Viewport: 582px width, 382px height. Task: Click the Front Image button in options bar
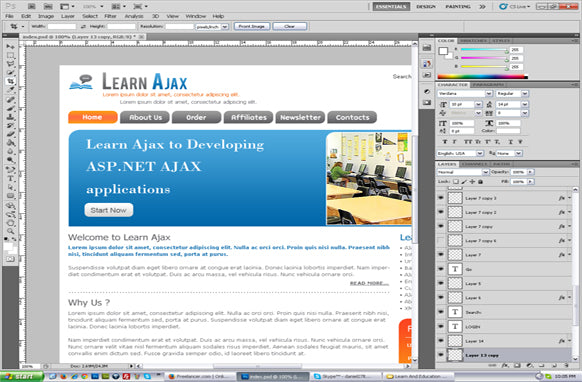(252, 26)
